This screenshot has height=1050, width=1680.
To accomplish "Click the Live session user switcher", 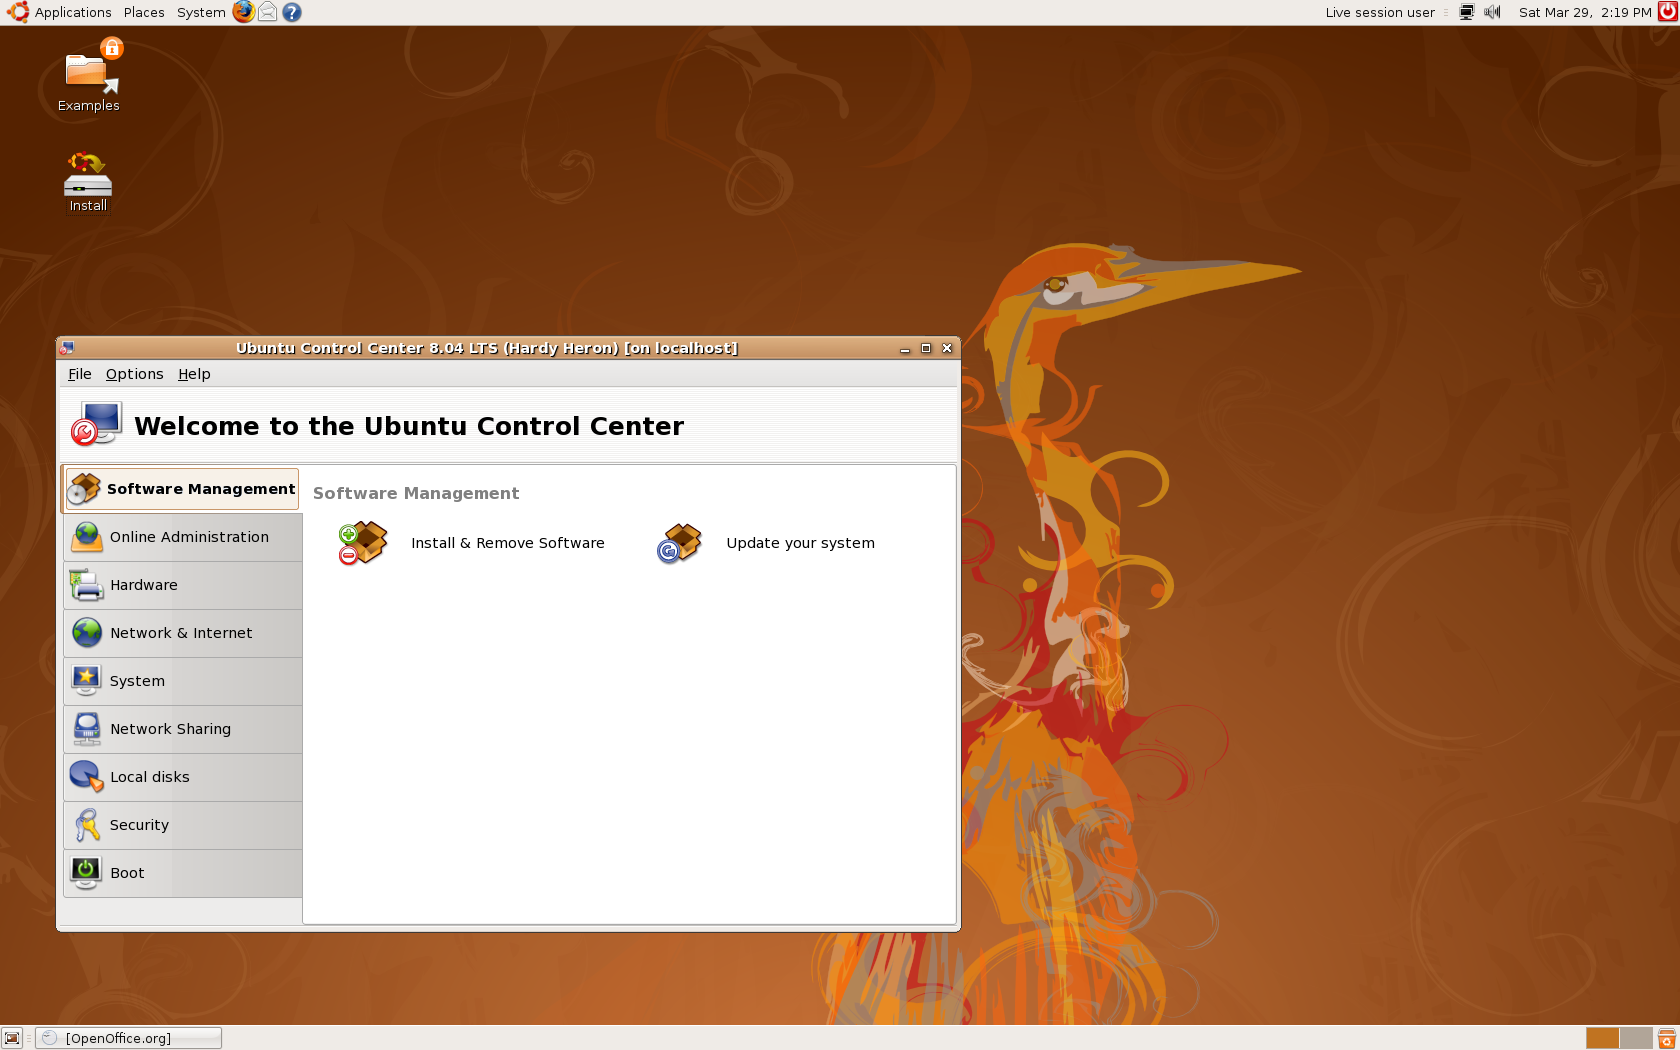I will click(x=1380, y=12).
